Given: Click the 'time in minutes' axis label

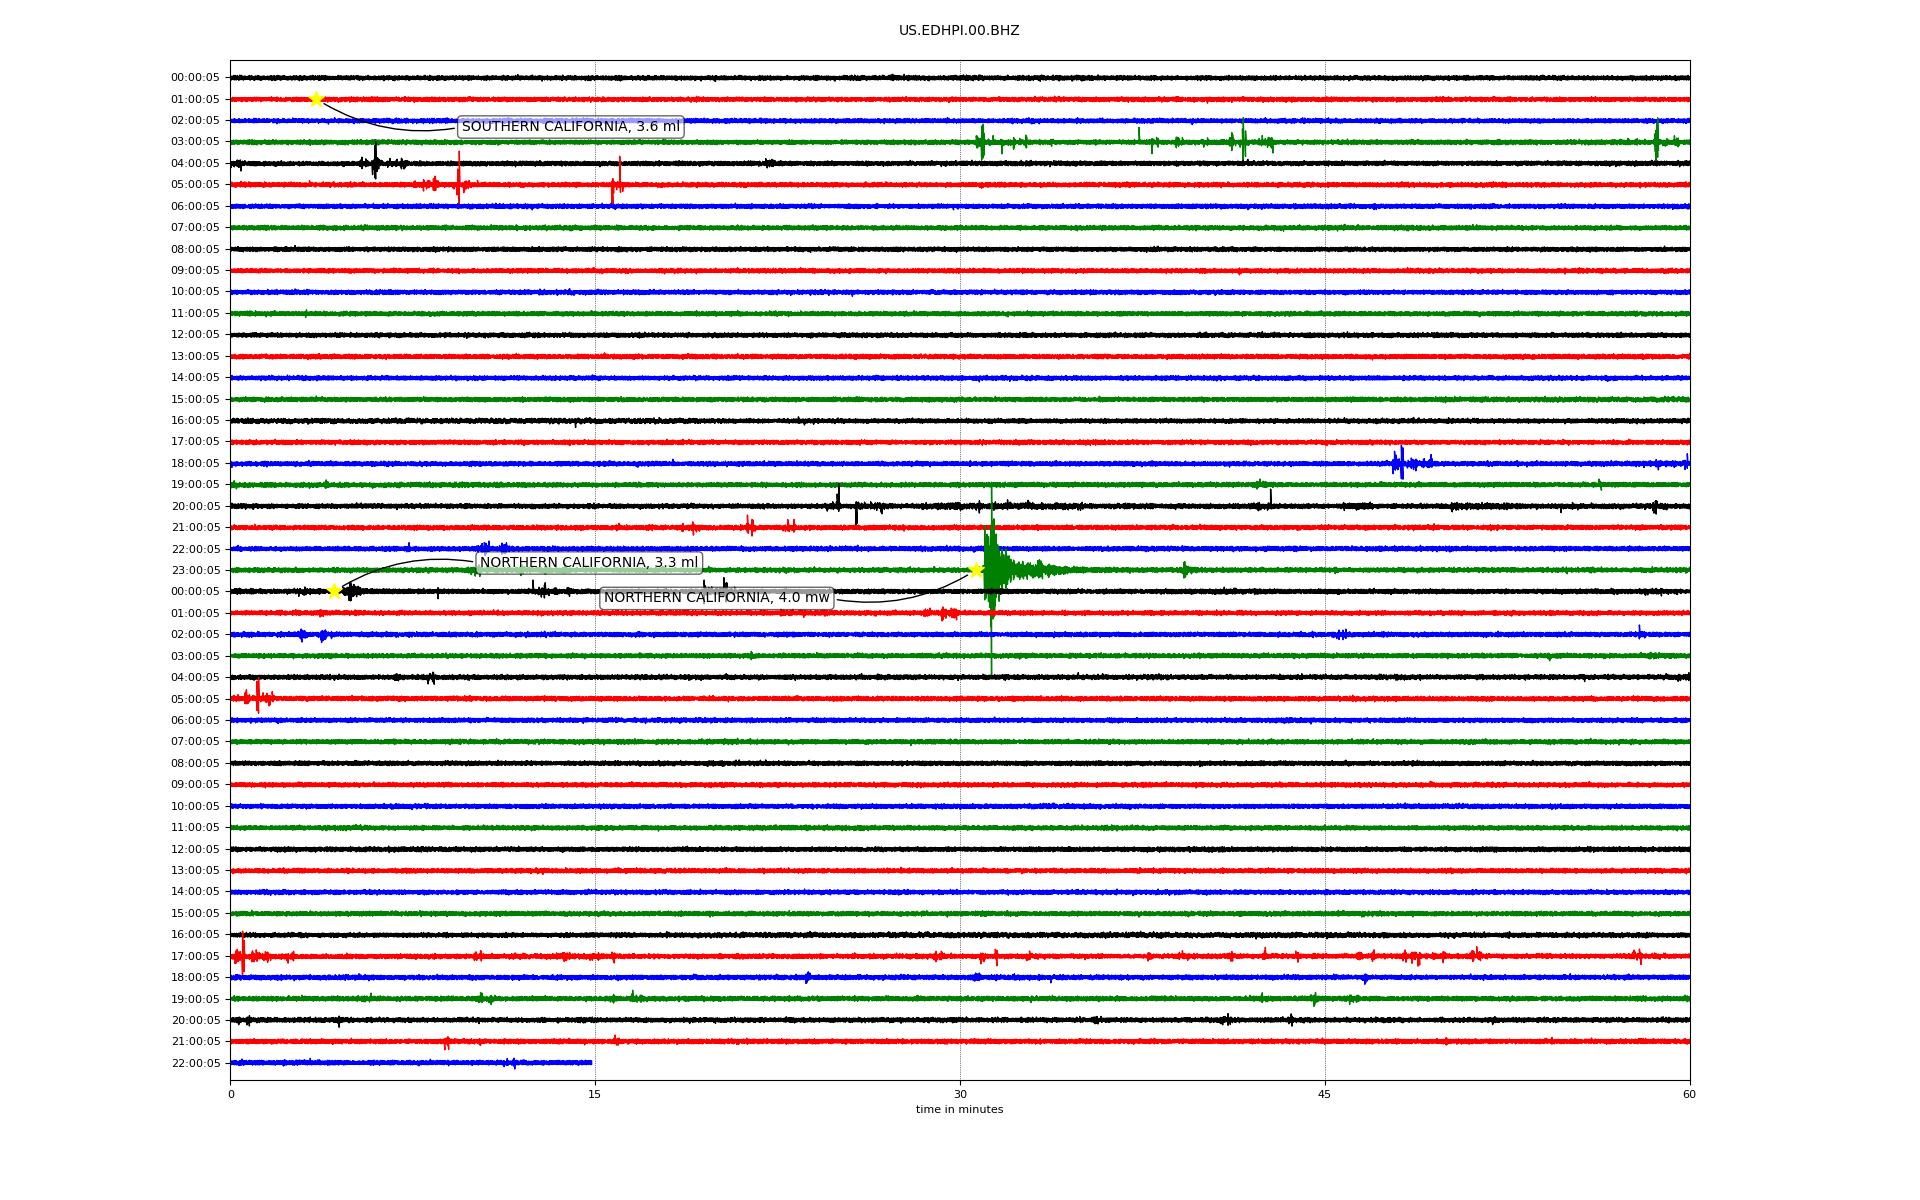Looking at the screenshot, I should pyautogui.click(x=958, y=1109).
